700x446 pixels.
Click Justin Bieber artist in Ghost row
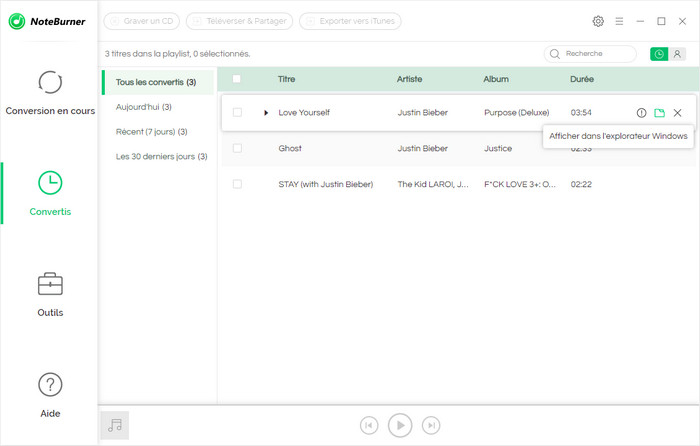pos(423,148)
